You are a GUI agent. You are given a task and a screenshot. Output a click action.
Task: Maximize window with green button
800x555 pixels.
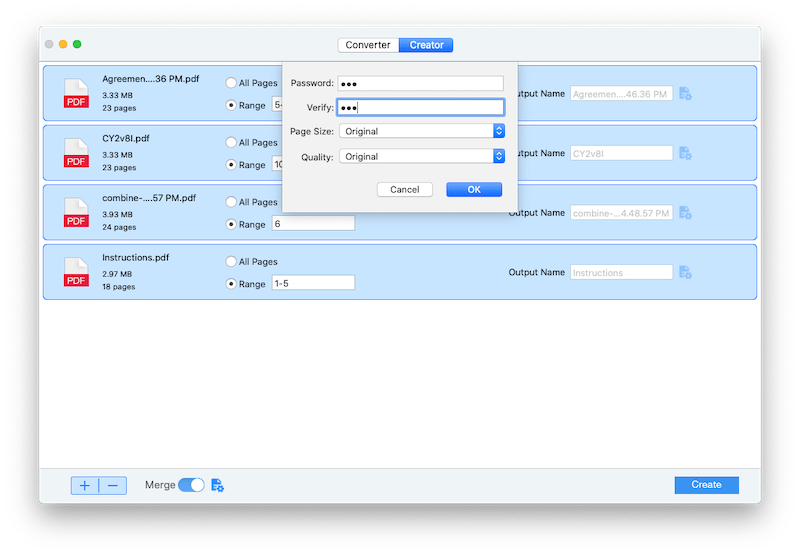tap(77, 44)
